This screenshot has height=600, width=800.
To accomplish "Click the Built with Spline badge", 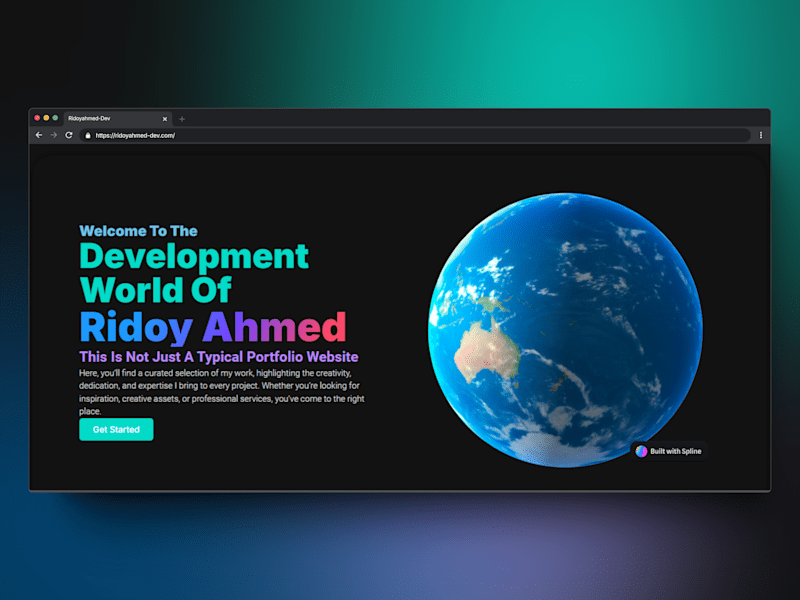I will [669, 451].
